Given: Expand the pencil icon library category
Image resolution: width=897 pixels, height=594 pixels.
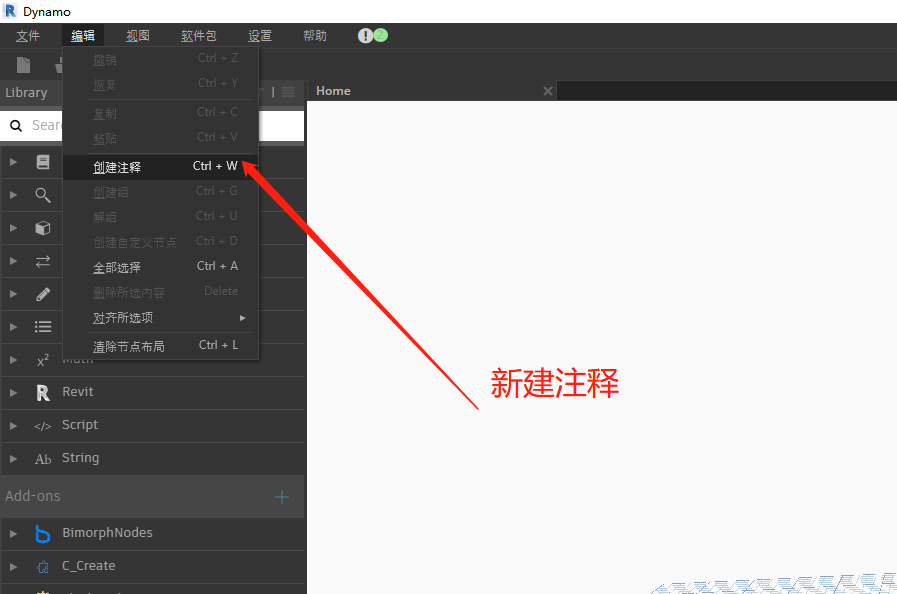Looking at the screenshot, I should pyautogui.click(x=13, y=294).
